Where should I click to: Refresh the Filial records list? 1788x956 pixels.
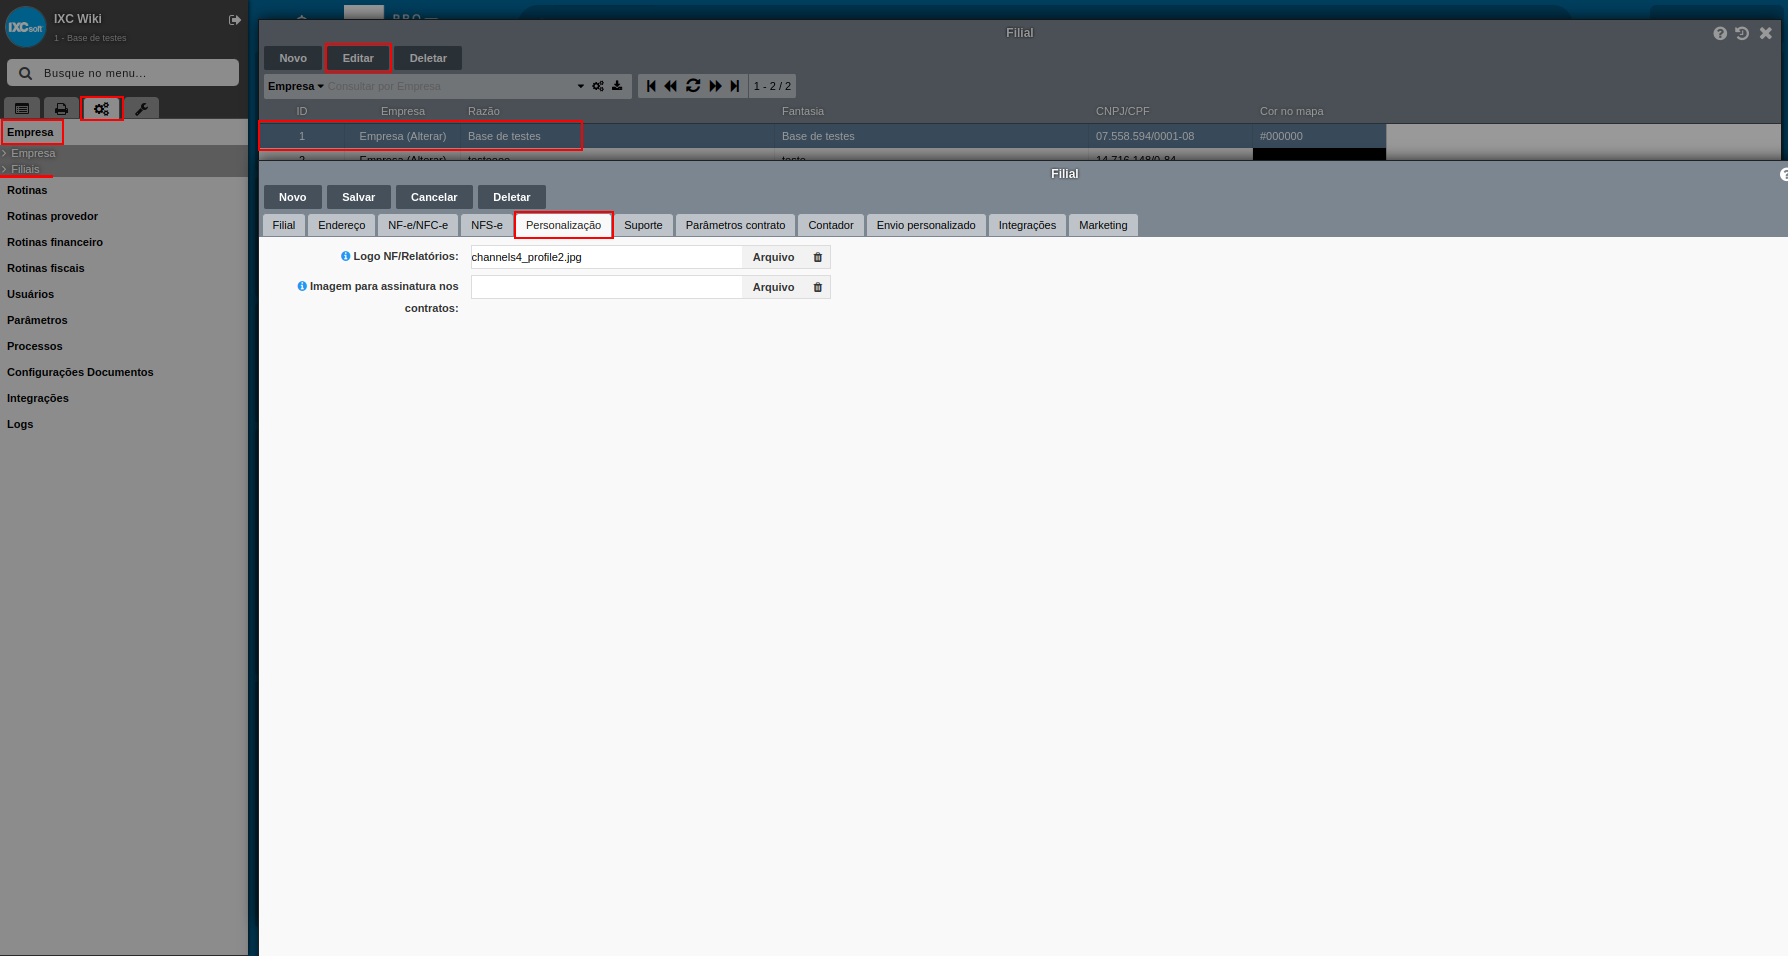tap(693, 86)
